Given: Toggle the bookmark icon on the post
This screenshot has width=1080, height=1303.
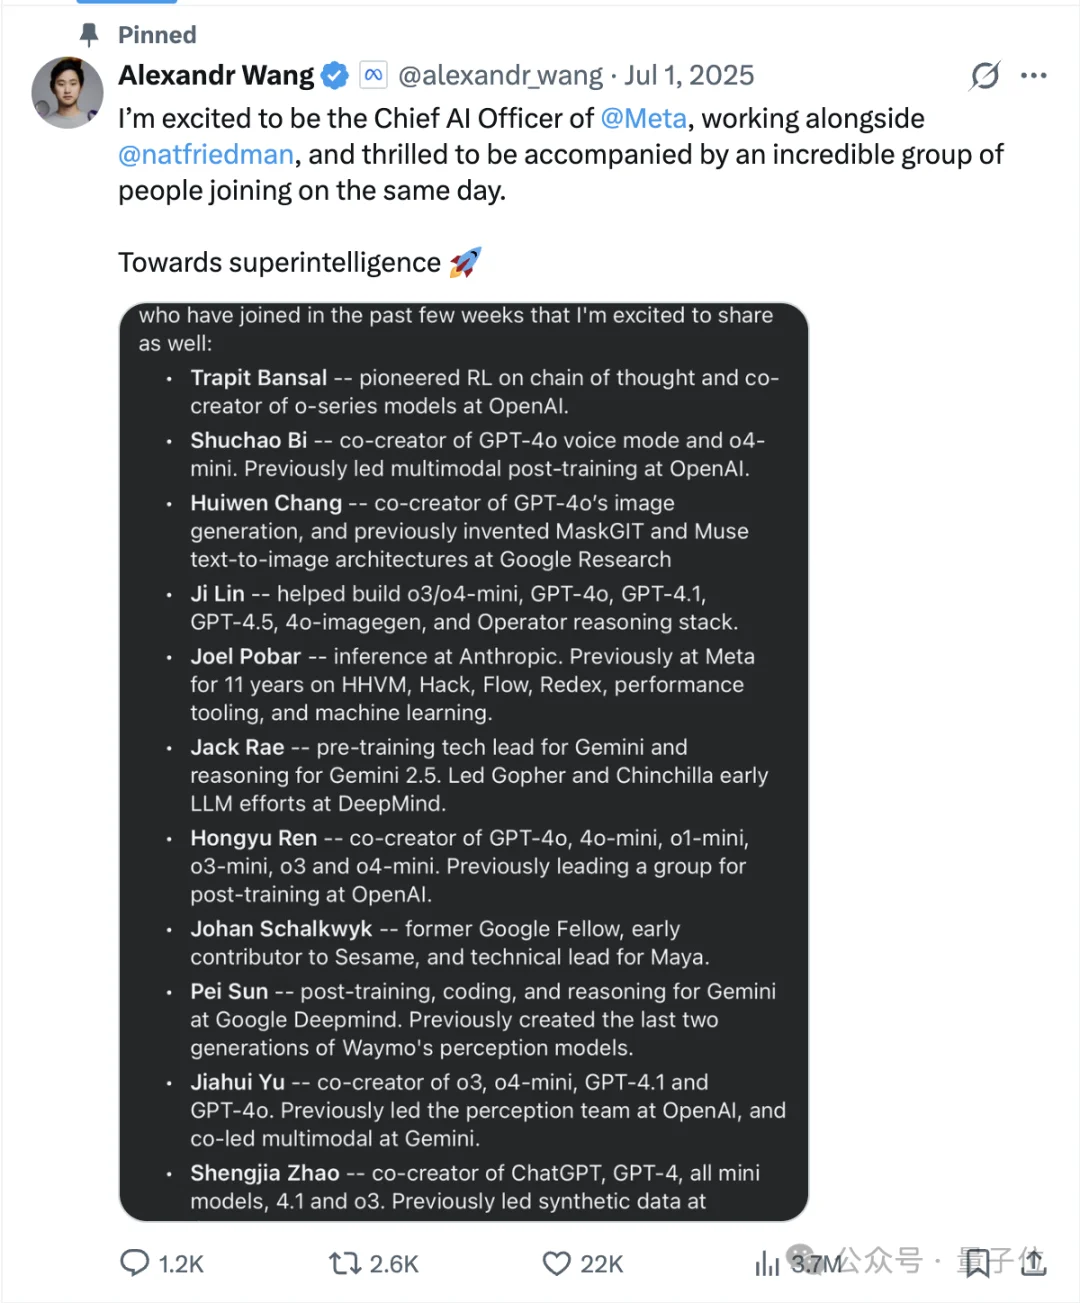Looking at the screenshot, I should click(977, 1263).
